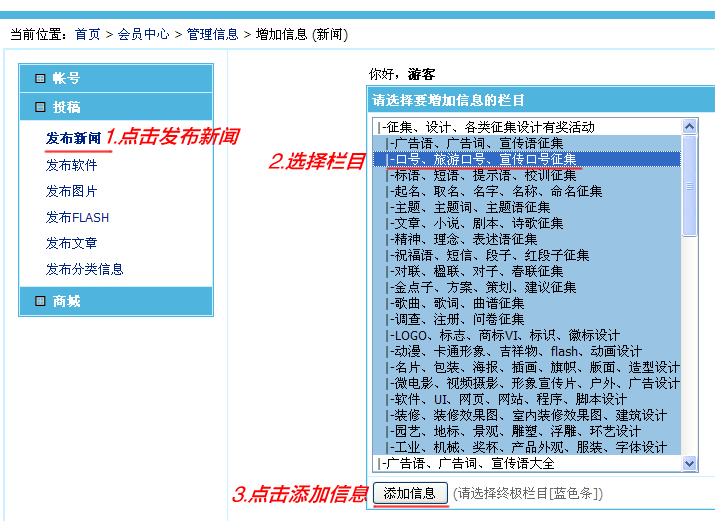Click the list scroll-up arrow

[689, 126]
